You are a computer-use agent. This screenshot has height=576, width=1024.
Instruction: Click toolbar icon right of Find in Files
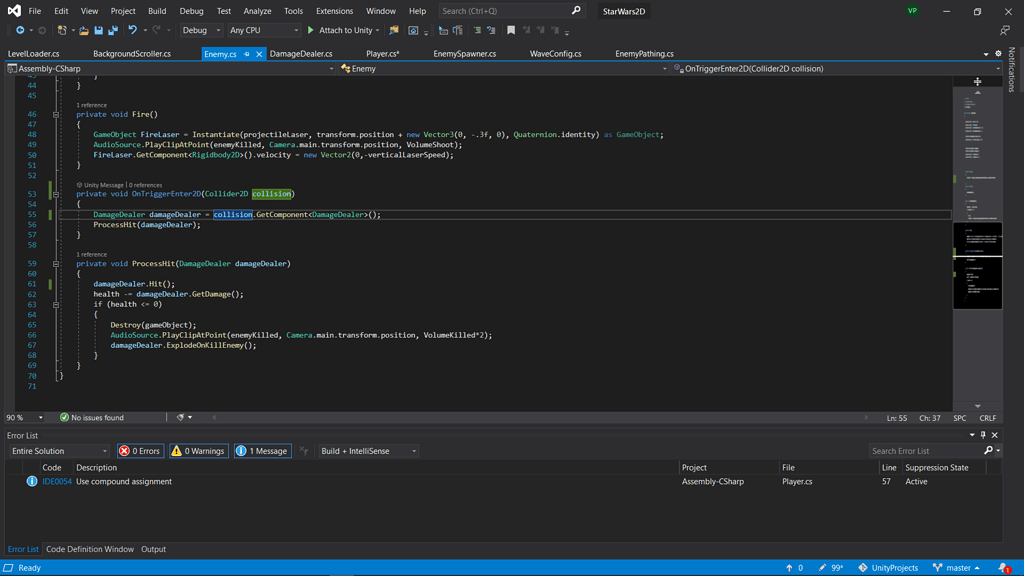point(413,30)
